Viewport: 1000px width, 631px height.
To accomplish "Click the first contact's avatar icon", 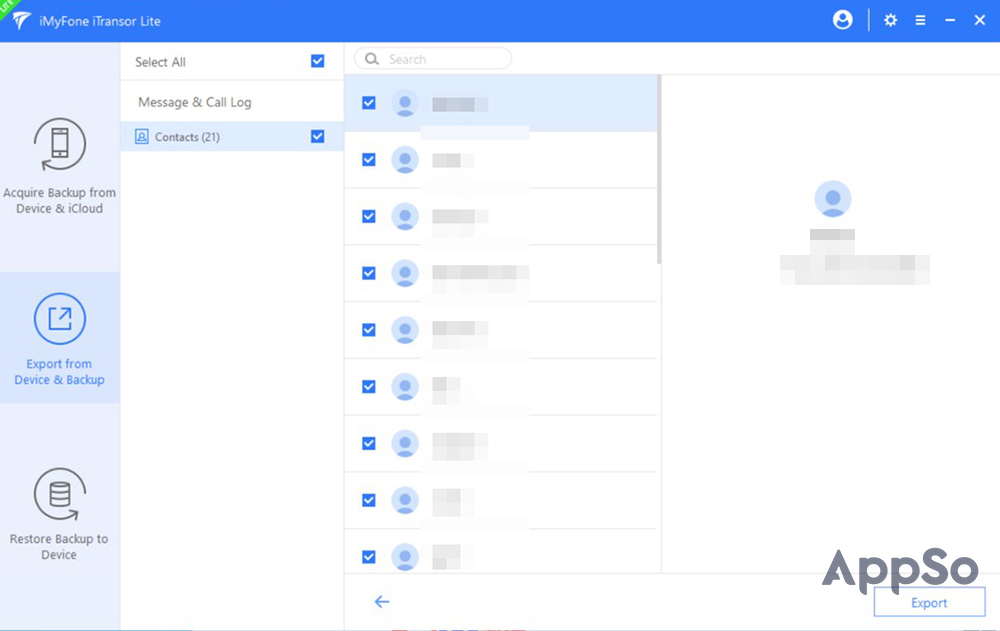I will (x=405, y=103).
